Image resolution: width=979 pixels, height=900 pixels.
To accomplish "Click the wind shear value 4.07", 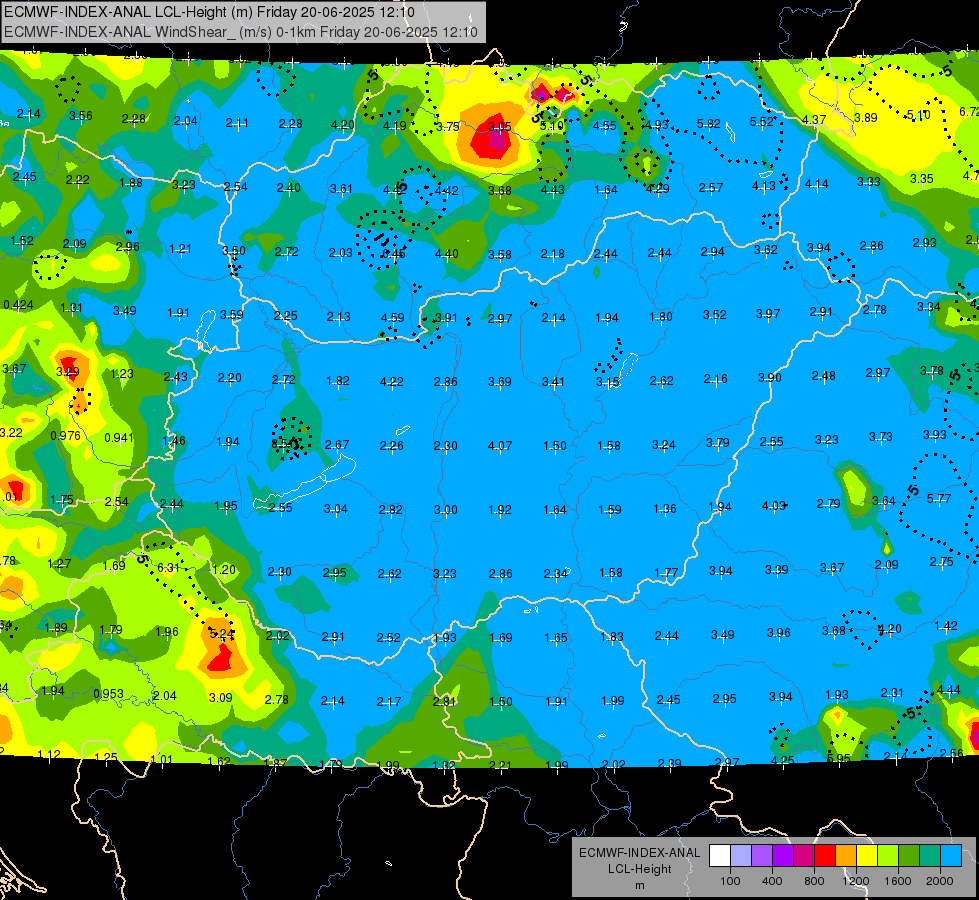I will coord(500,446).
